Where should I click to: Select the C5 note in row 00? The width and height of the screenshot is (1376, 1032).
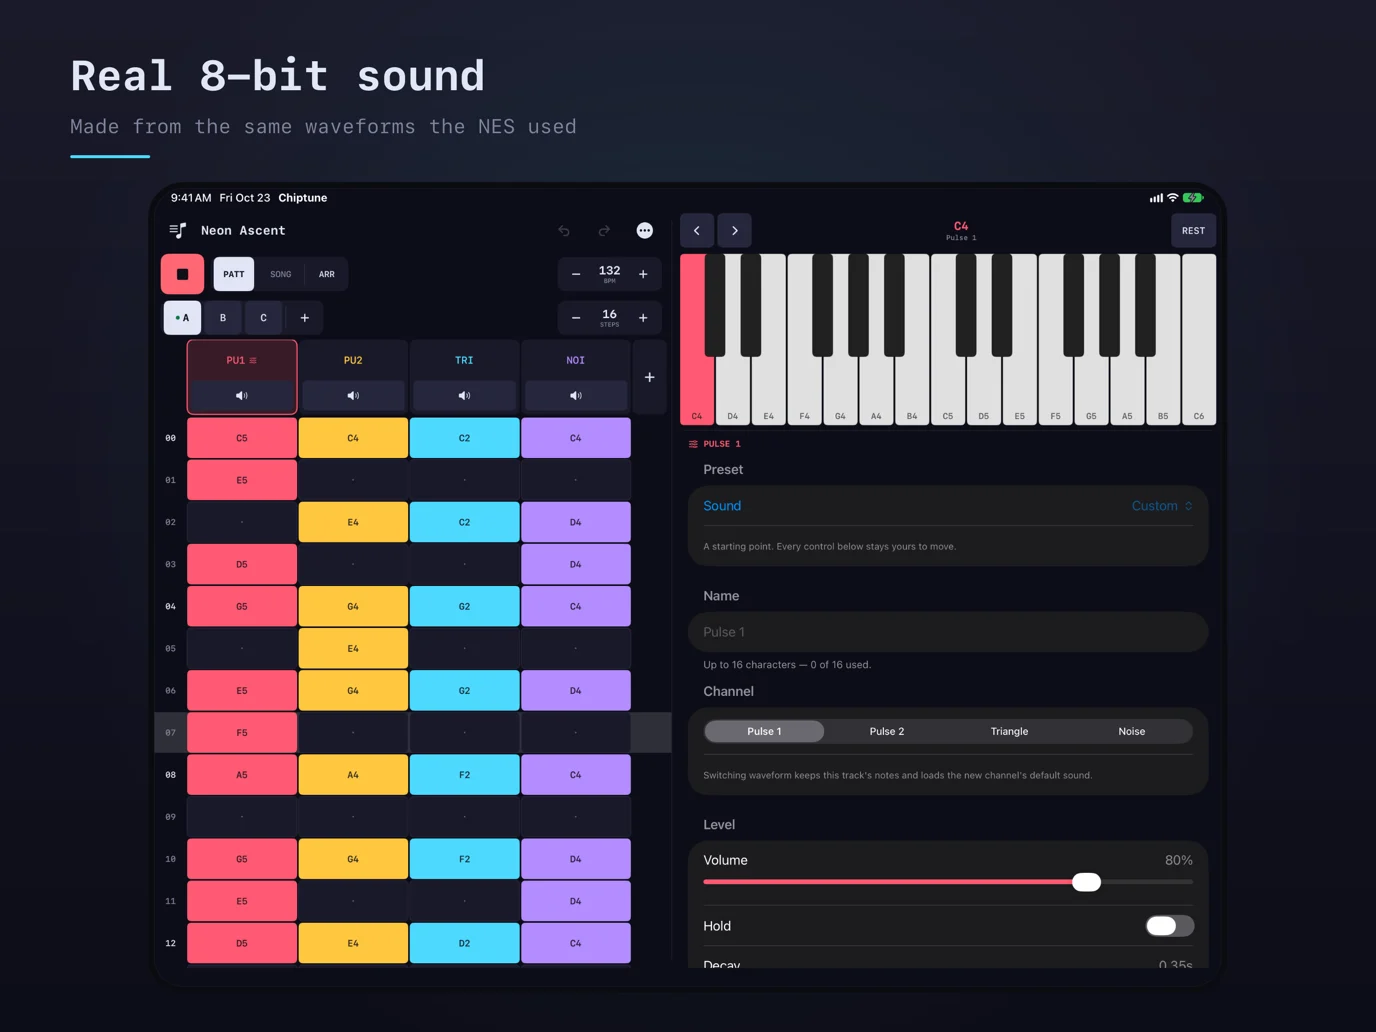[242, 438]
